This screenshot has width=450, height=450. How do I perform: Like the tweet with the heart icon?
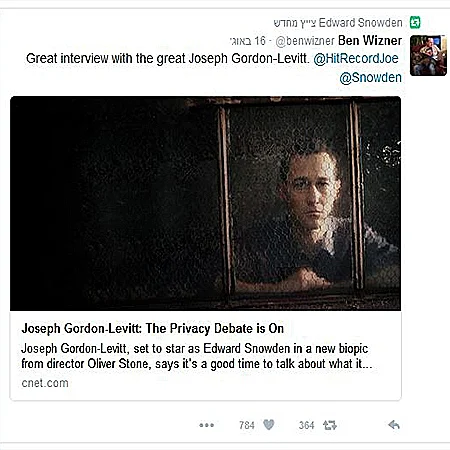pyautogui.click(x=269, y=425)
